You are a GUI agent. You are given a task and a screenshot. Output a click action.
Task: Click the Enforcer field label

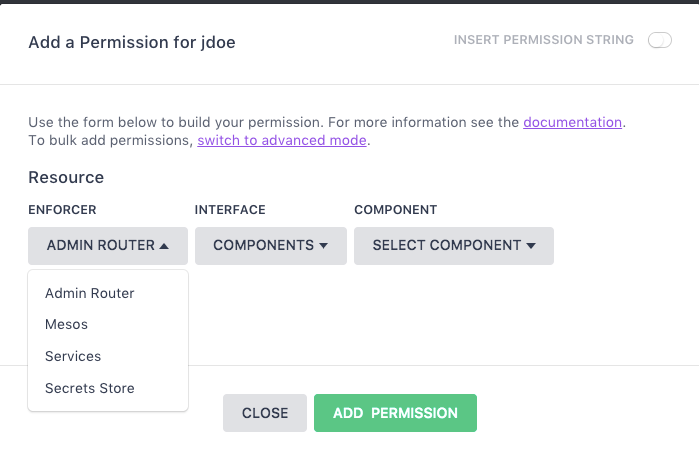62,210
